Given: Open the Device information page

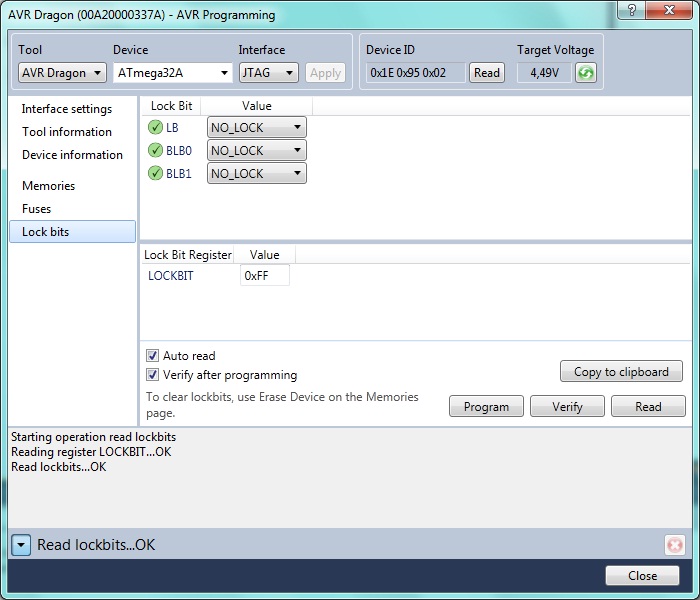Looking at the screenshot, I should click(72, 155).
